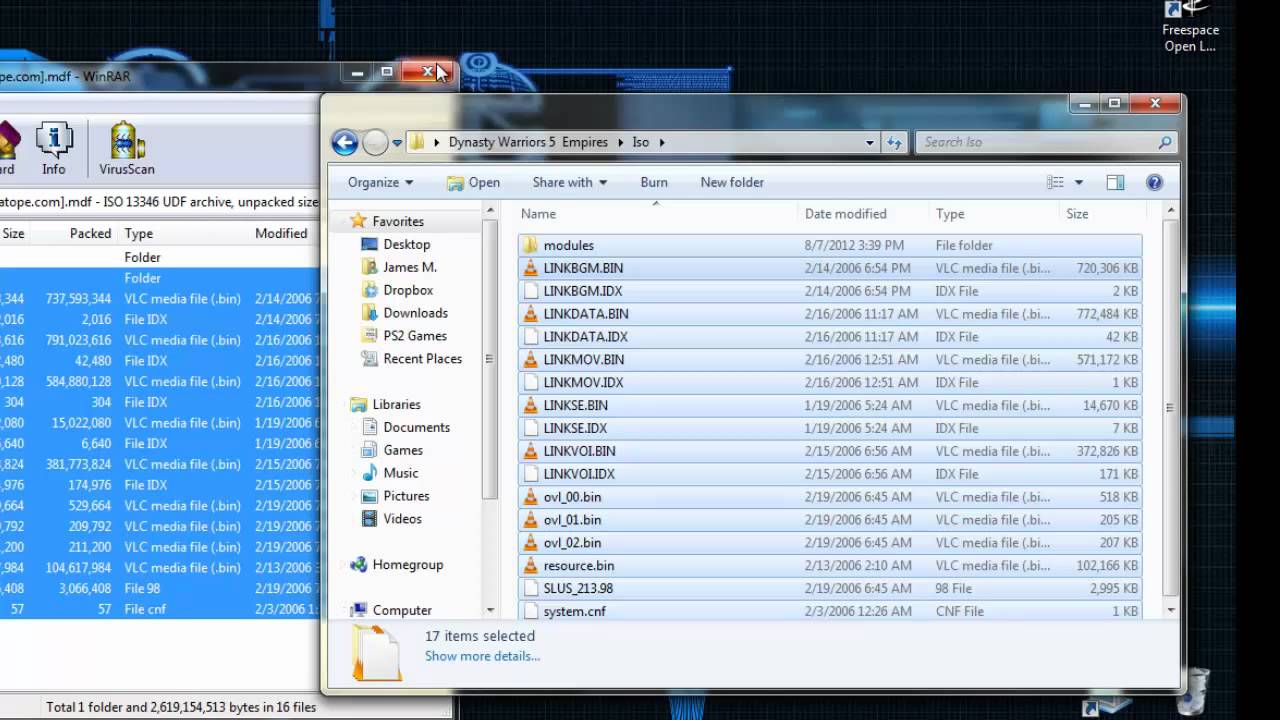Viewport: 1280px width, 720px height.
Task: Click the change view icon in Explorer
Action: point(1055,182)
